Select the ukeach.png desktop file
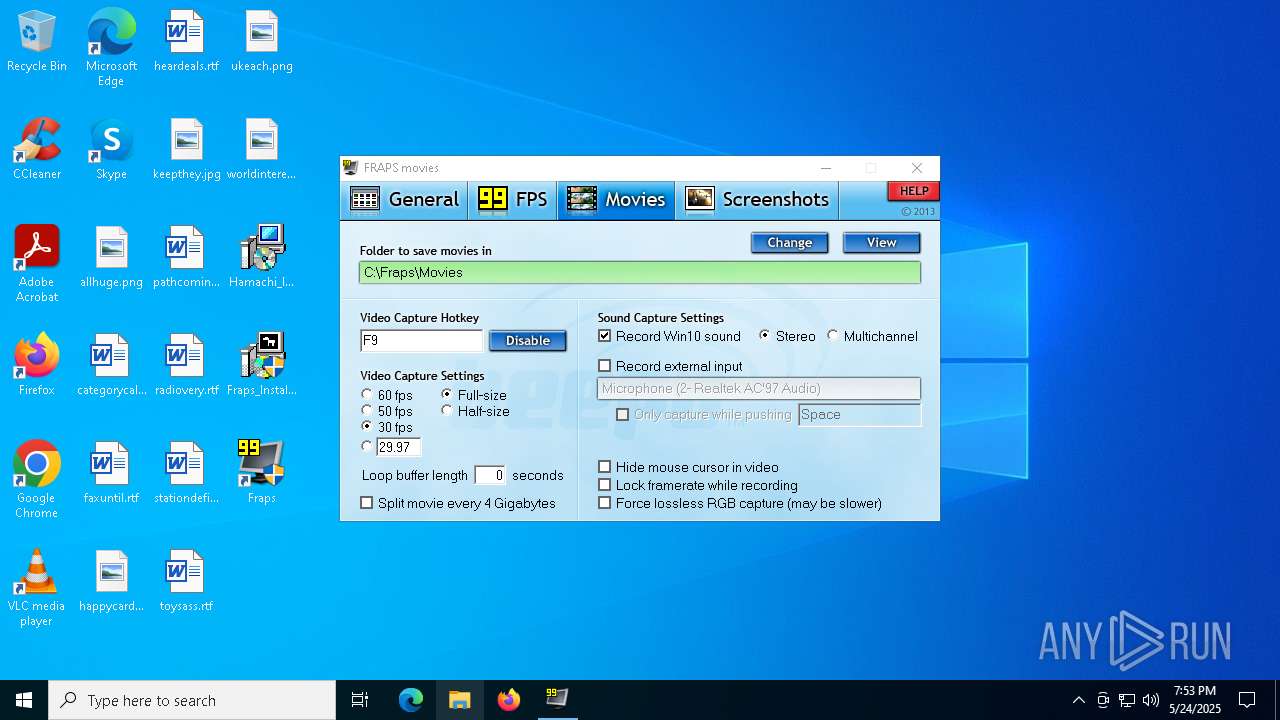 [262, 42]
